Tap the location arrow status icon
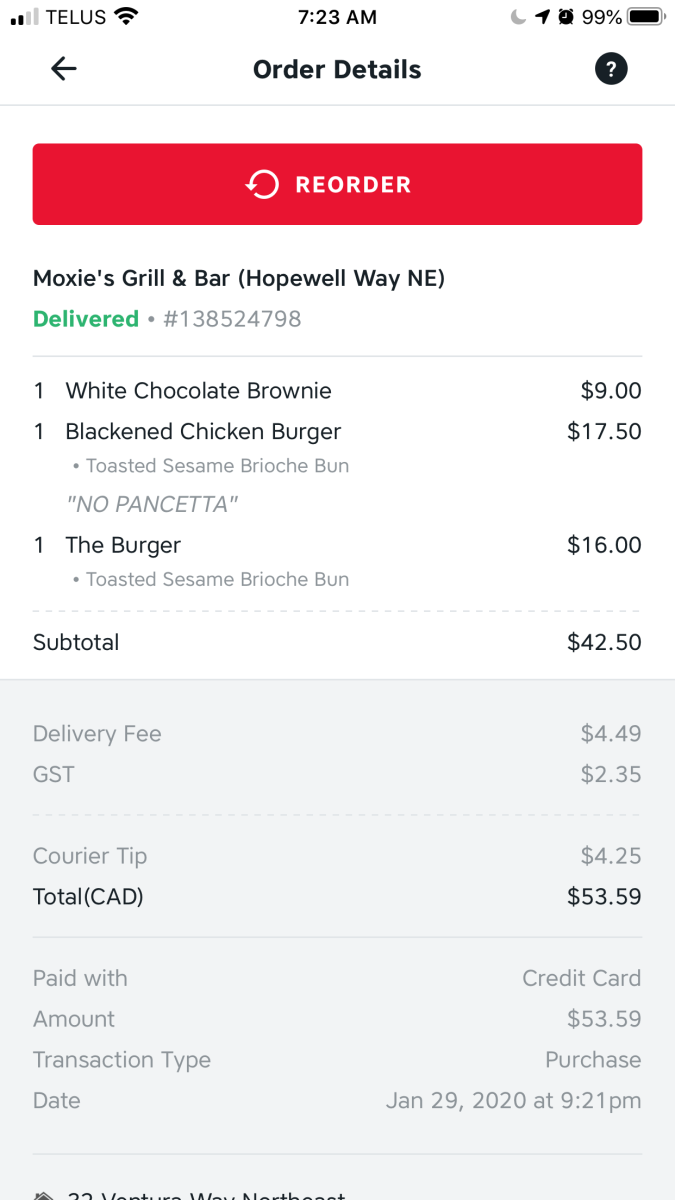The image size is (675, 1200). click(x=542, y=17)
